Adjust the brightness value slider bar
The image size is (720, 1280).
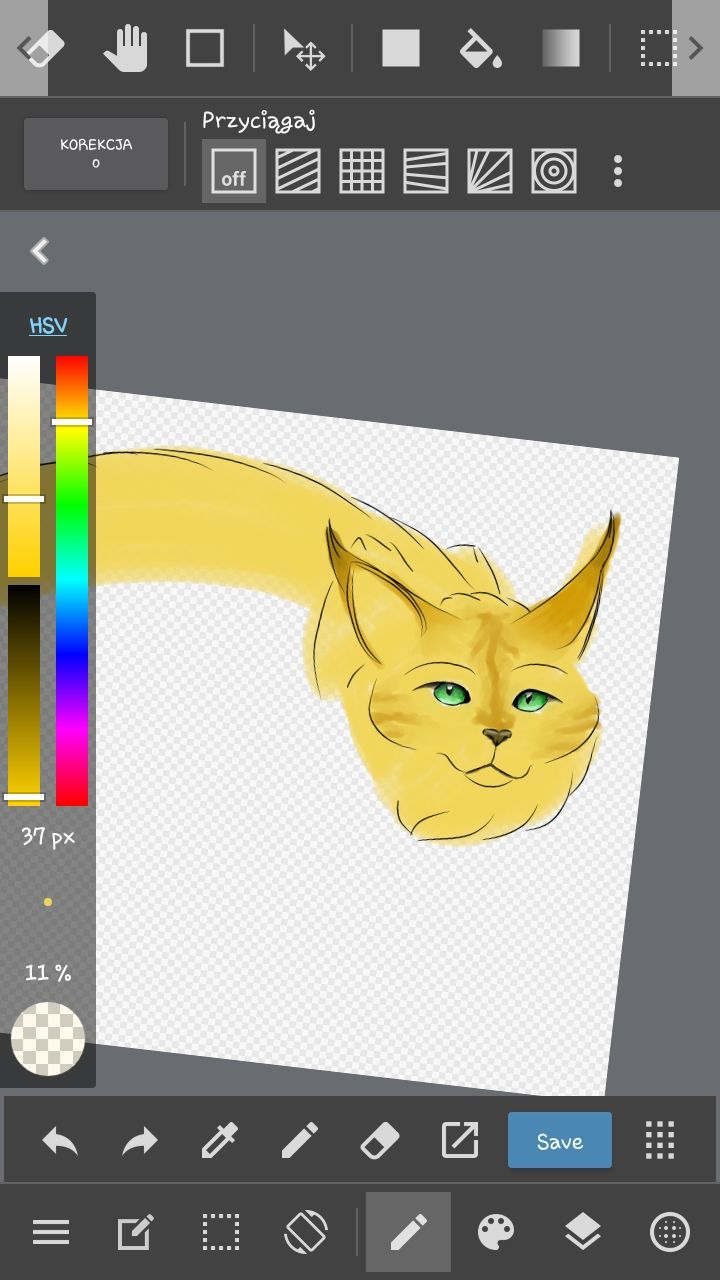click(x=24, y=695)
